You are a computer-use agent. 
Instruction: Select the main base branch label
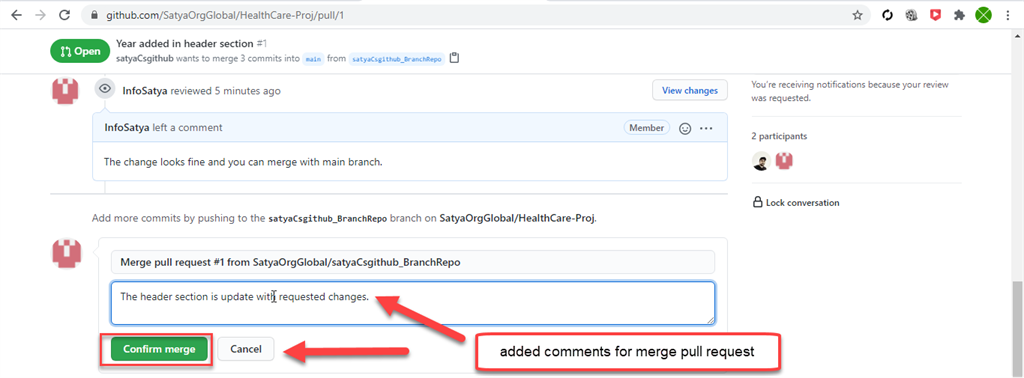[313, 59]
